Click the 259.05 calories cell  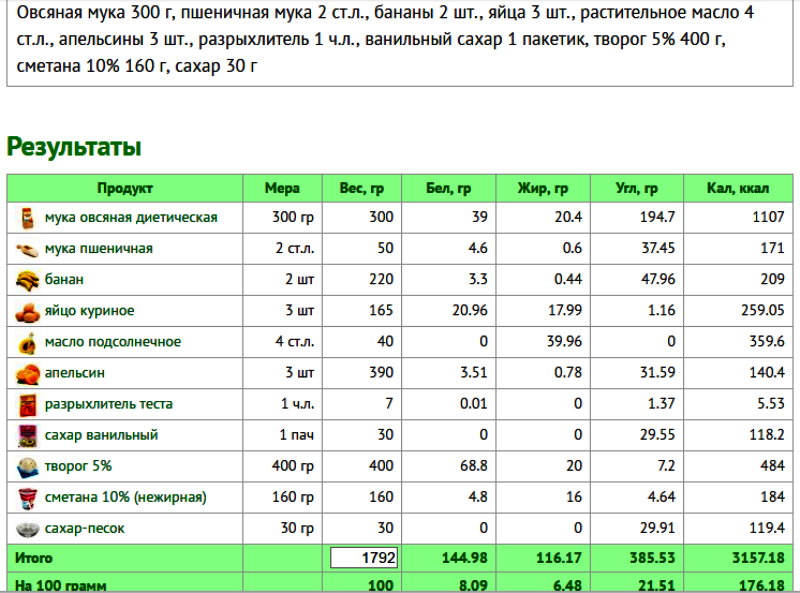tap(738, 311)
